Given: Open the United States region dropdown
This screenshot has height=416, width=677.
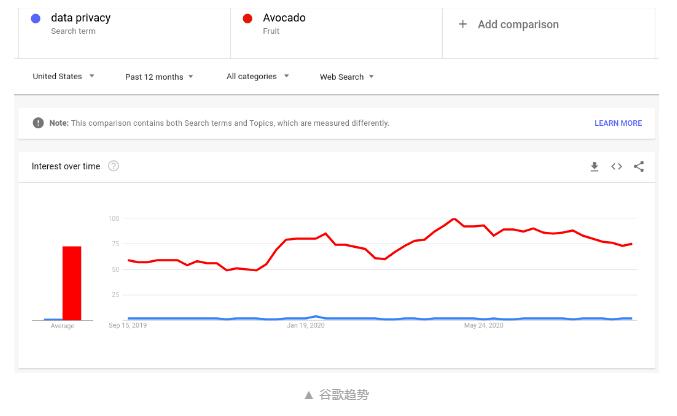Looking at the screenshot, I should [63, 76].
